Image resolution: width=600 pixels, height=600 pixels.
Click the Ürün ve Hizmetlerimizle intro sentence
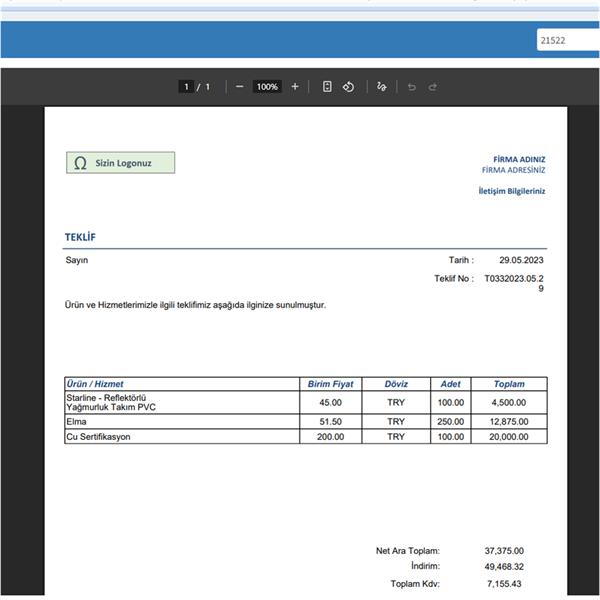pyautogui.click(x=195, y=305)
